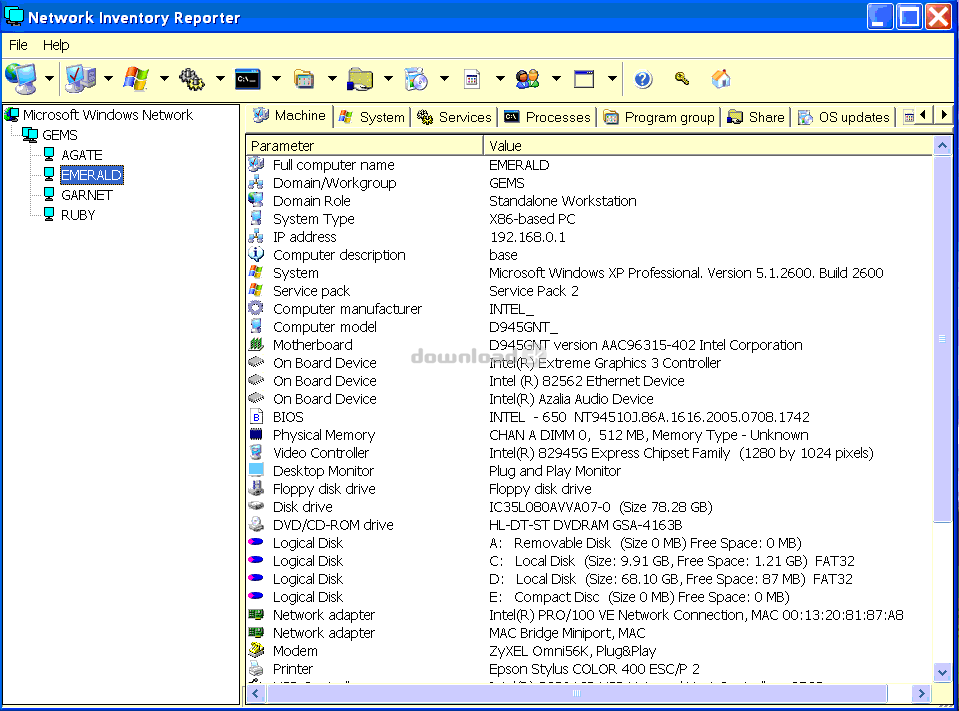Open help with the blue question mark icon
The width and height of the screenshot is (959, 711).
coord(643,79)
